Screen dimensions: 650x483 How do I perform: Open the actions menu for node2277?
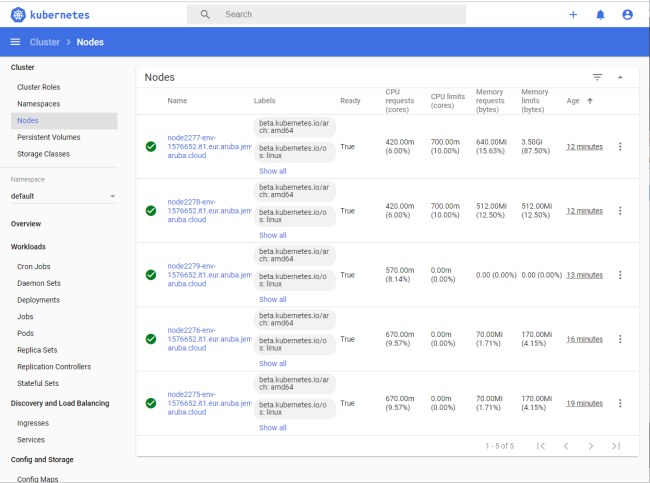[x=620, y=147]
